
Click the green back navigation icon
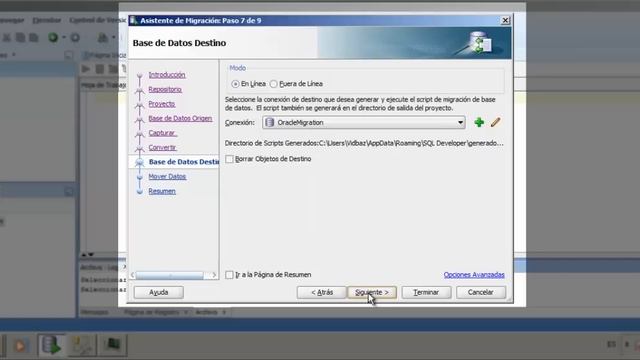point(53,38)
